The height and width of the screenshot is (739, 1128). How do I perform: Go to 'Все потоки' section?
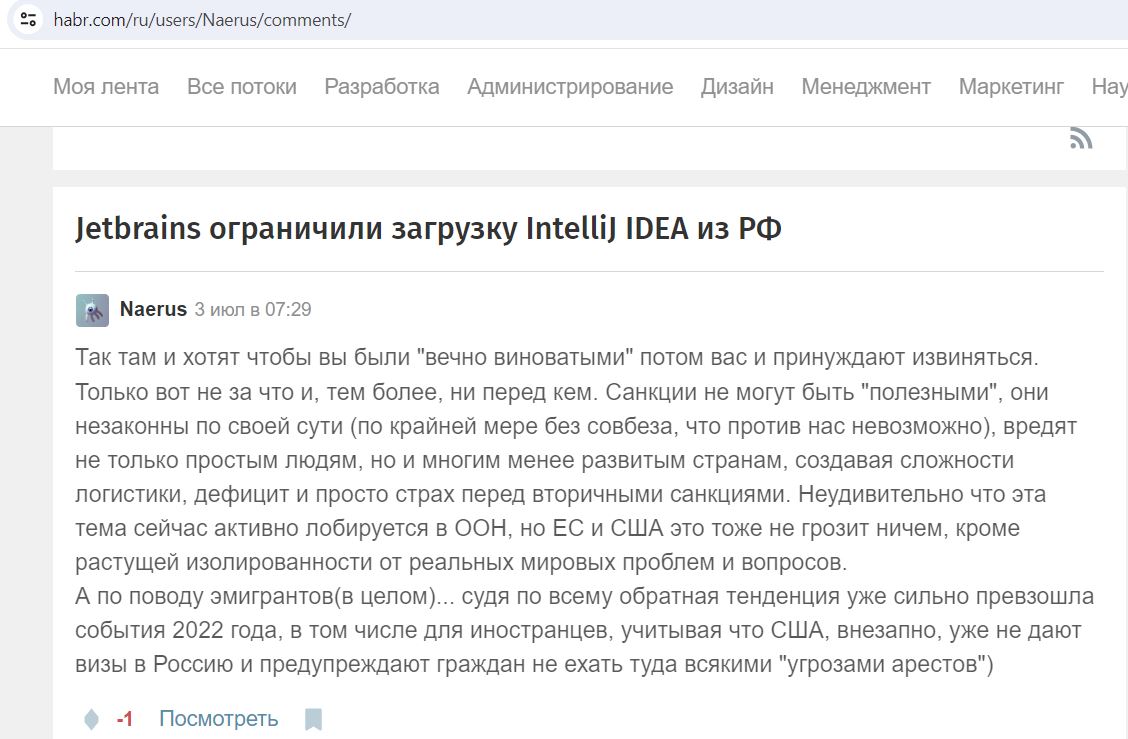(242, 86)
